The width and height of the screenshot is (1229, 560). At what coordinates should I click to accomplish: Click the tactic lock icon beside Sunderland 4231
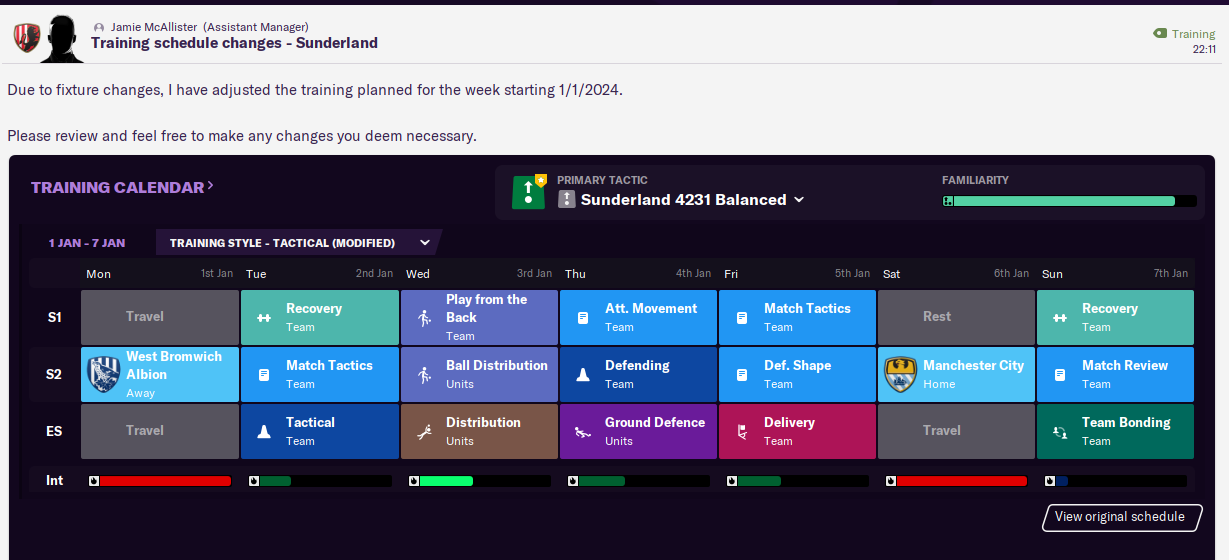pos(566,199)
